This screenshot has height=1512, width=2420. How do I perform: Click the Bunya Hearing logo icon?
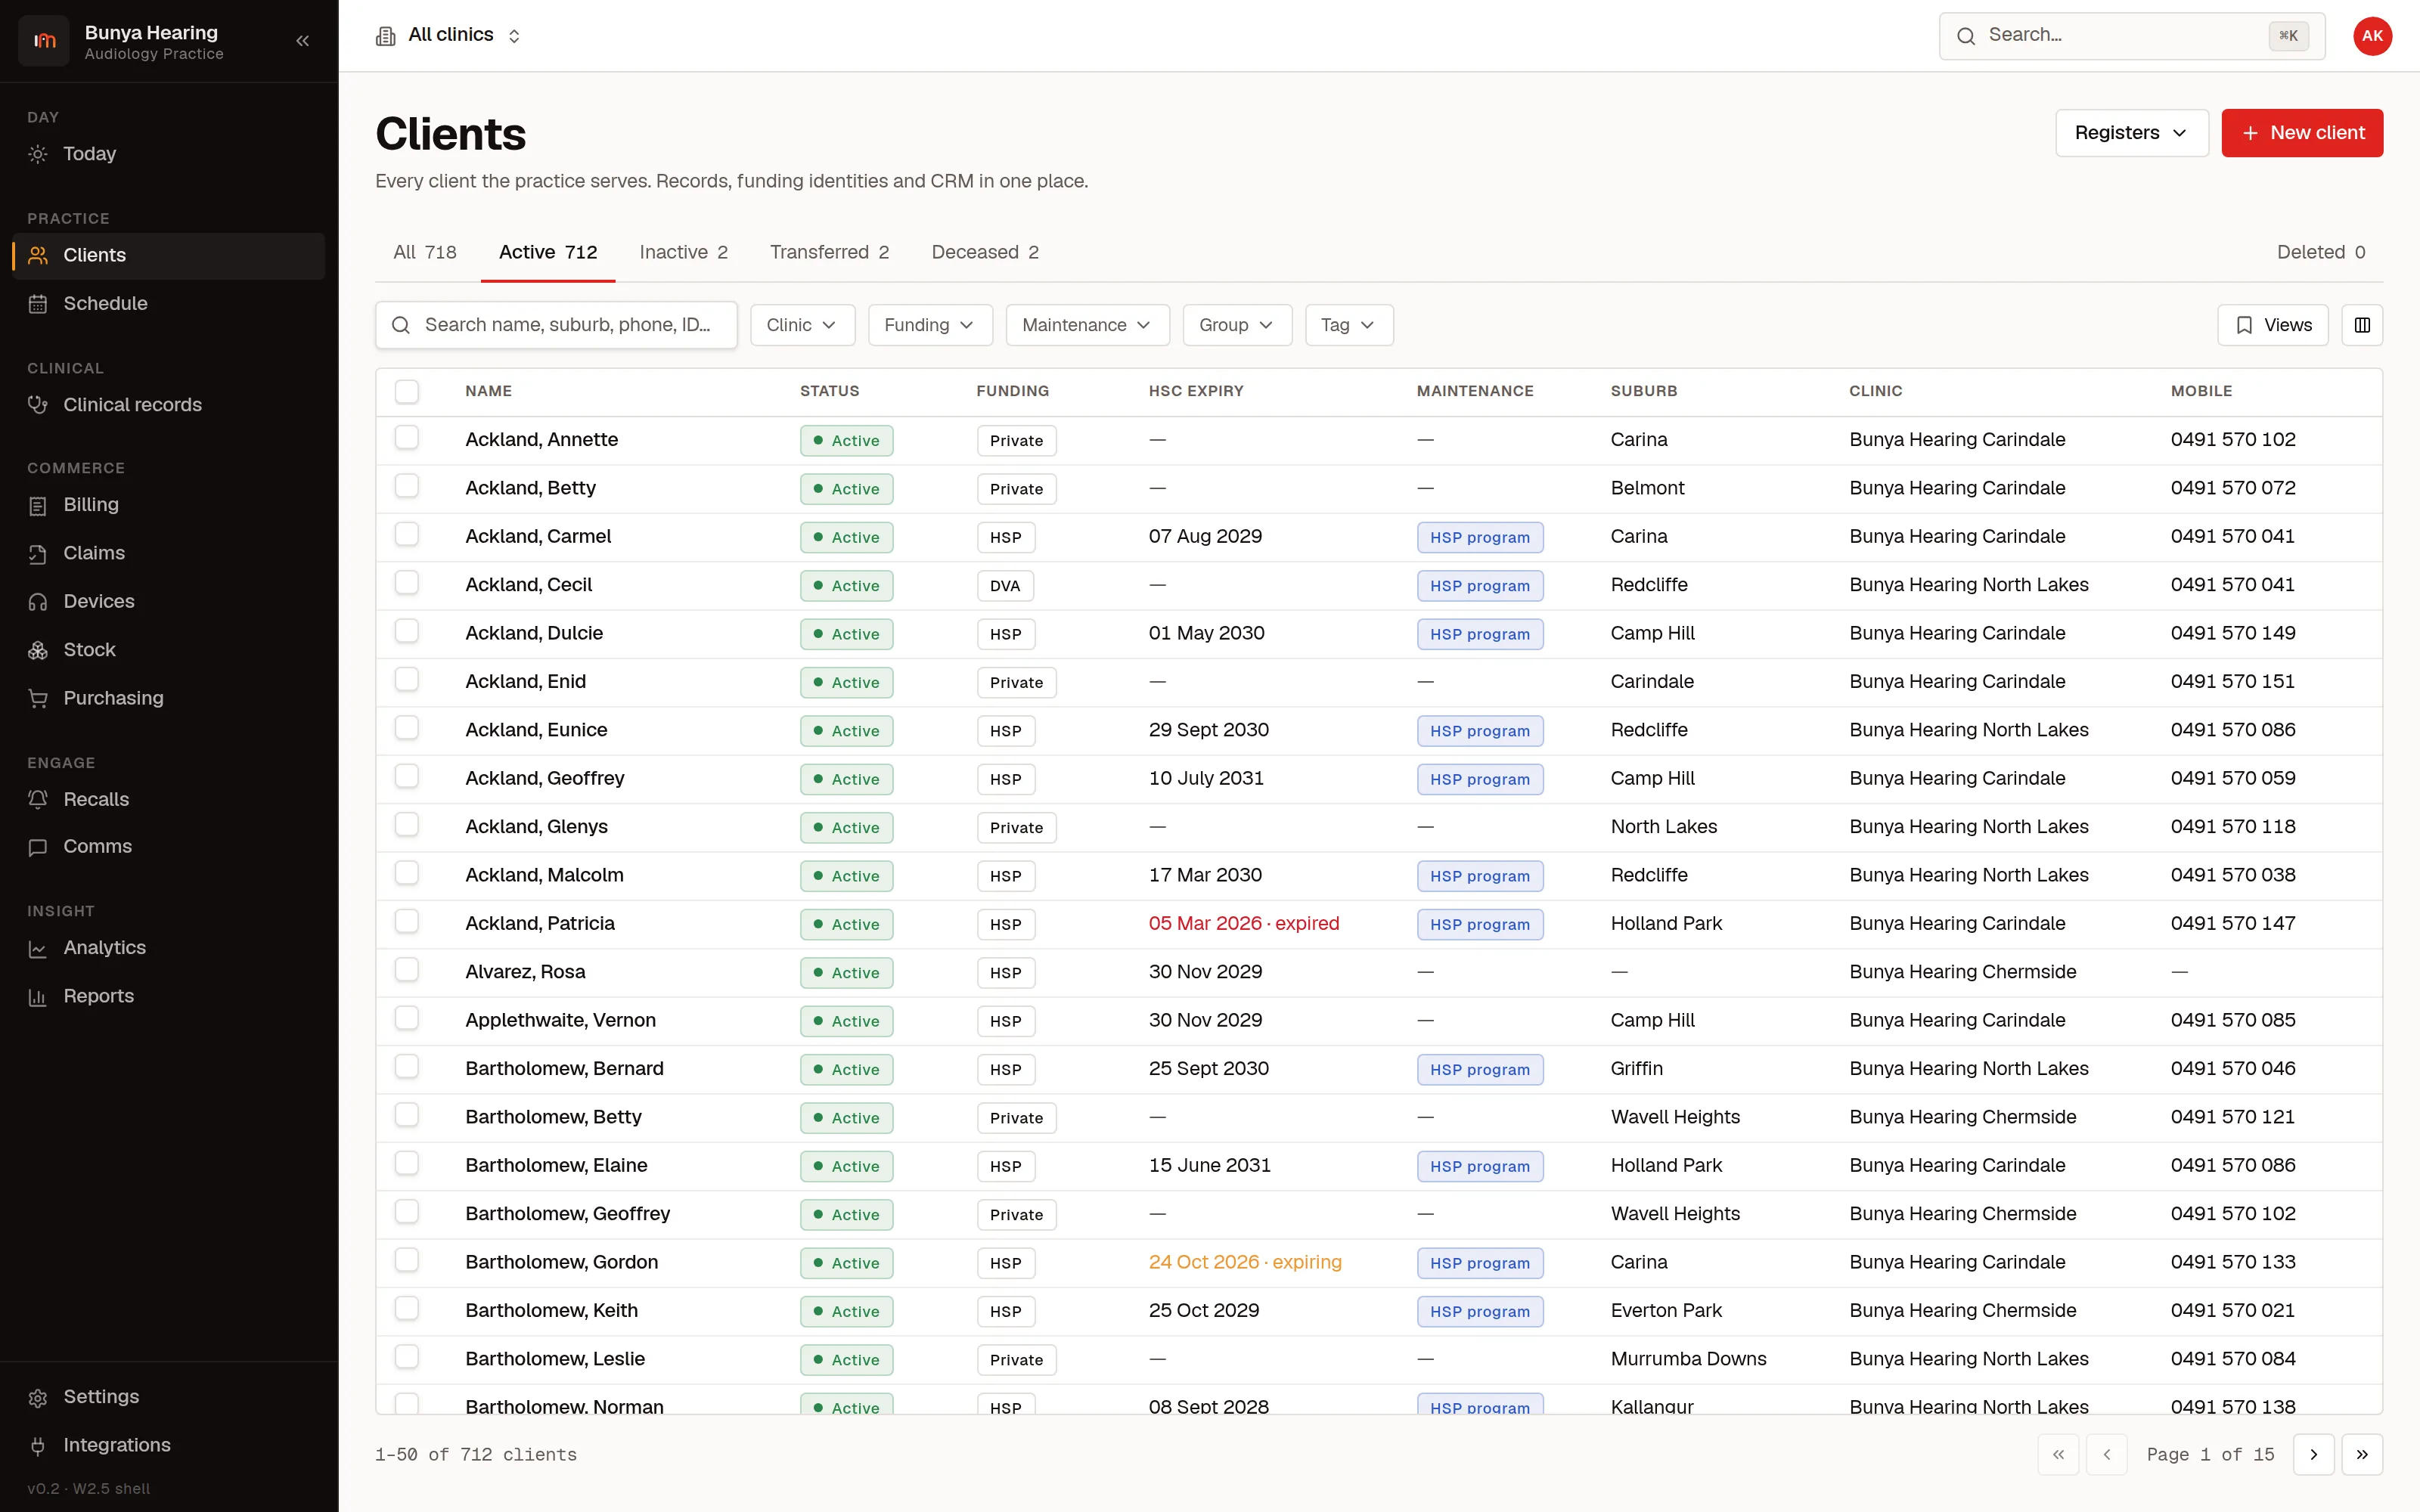(44, 41)
